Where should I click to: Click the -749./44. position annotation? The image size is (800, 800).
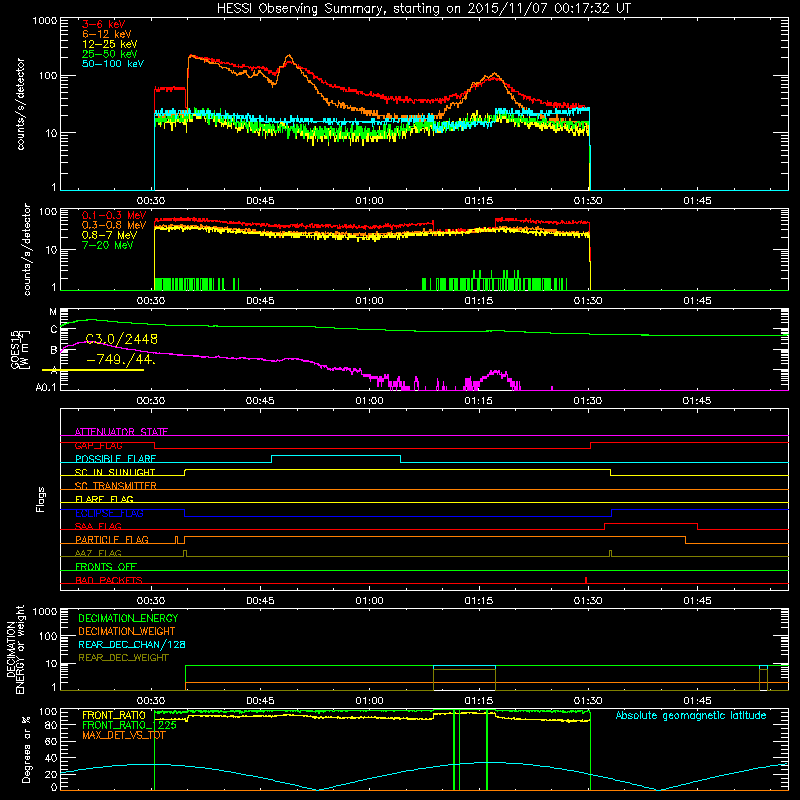click(x=120, y=359)
